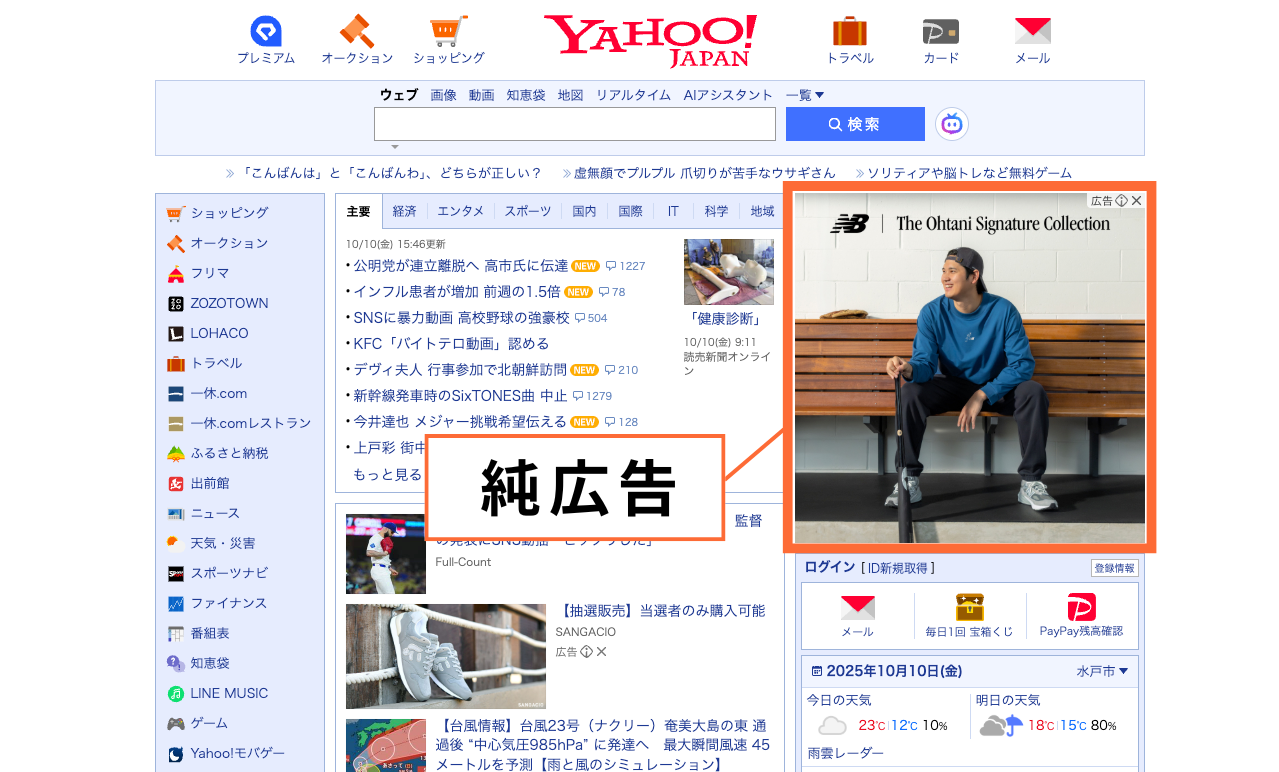Open the Card (カード) icon
Viewport: 1279px width, 772px height.
tap(941, 31)
